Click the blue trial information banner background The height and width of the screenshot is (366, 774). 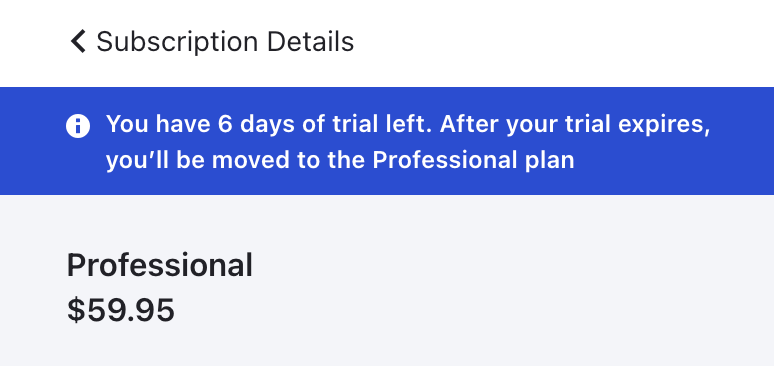coord(387,141)
